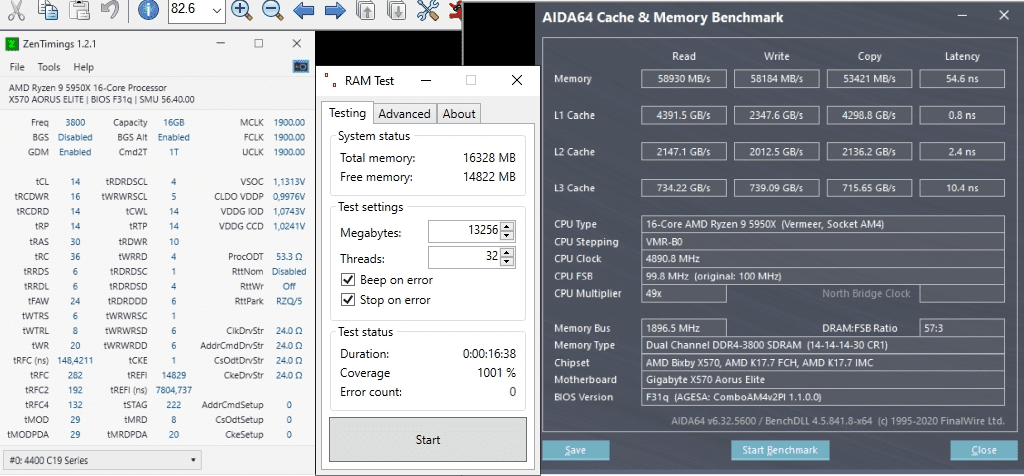
Task: Click Save in the AIDA64 benchmark window
Action: click(x=575, y=450)
